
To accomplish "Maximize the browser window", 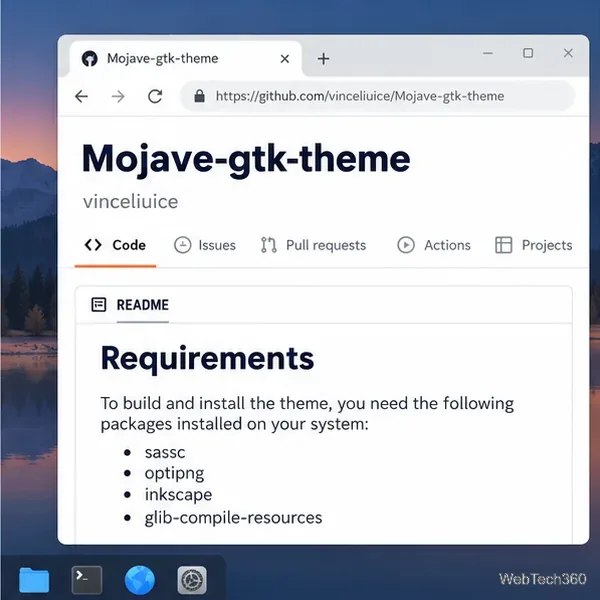I will point(528,53).
